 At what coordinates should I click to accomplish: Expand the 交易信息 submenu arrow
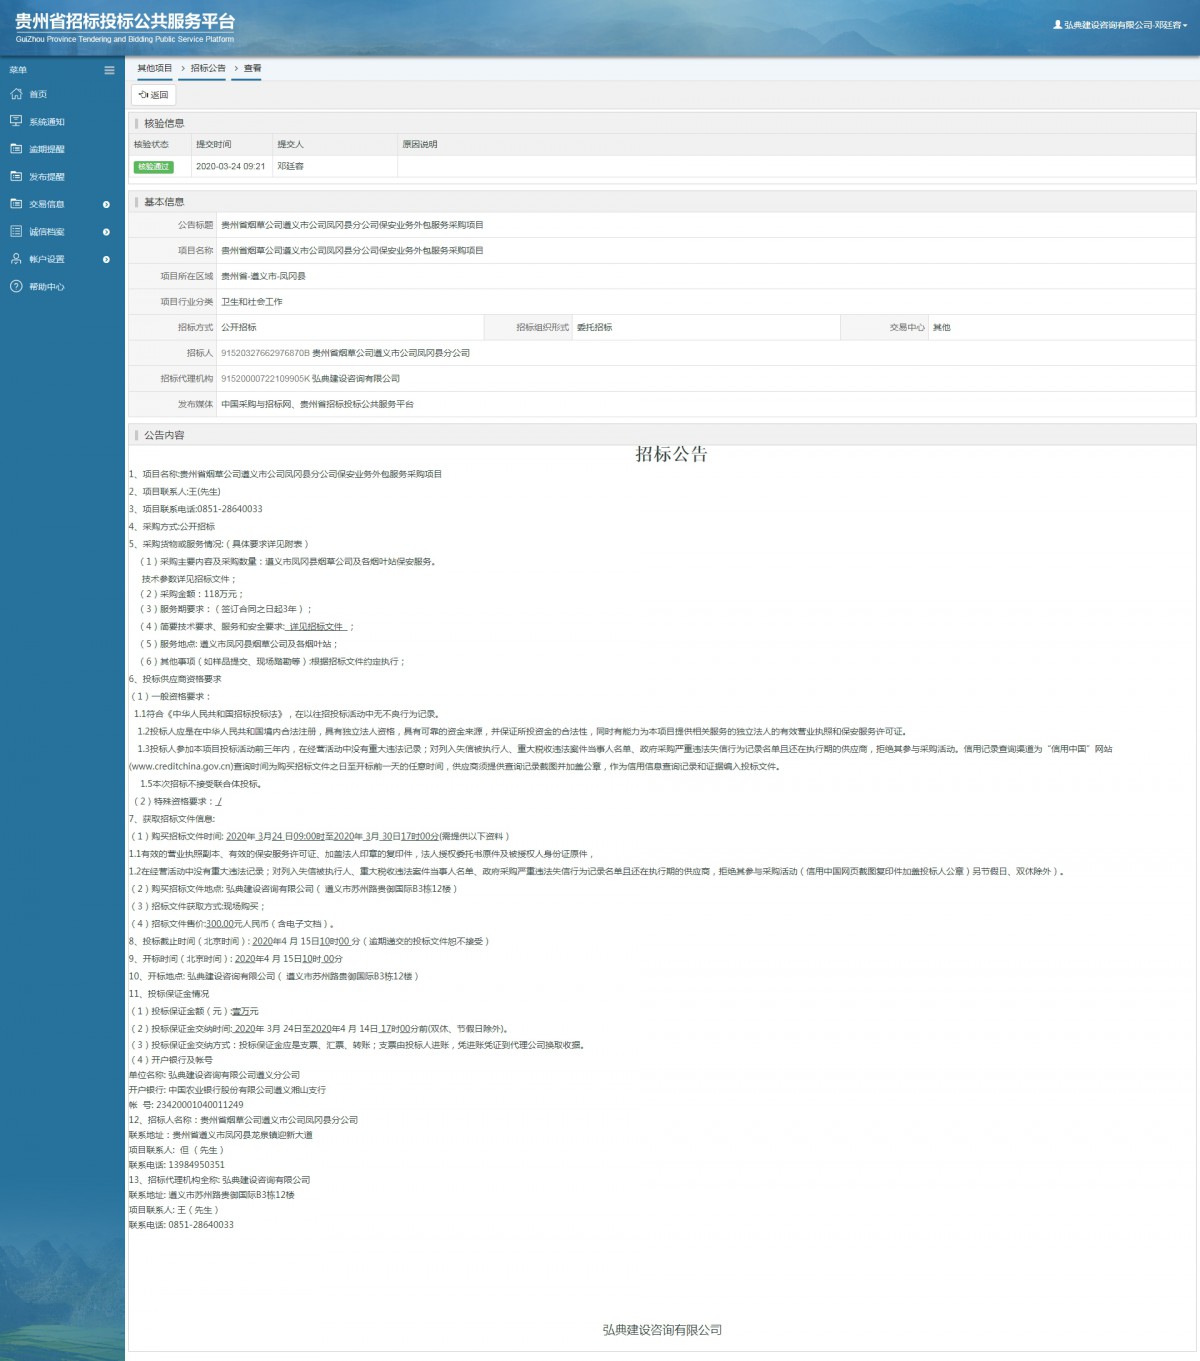tap(106, 205)
